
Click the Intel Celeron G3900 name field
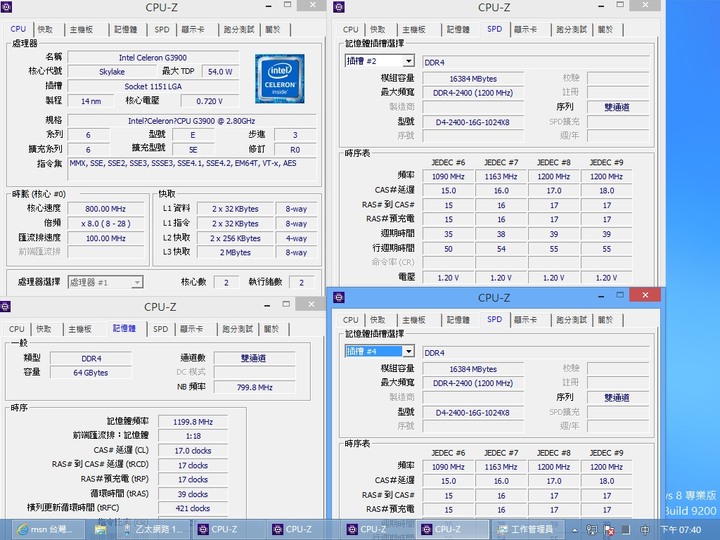(x=153, y=58)
